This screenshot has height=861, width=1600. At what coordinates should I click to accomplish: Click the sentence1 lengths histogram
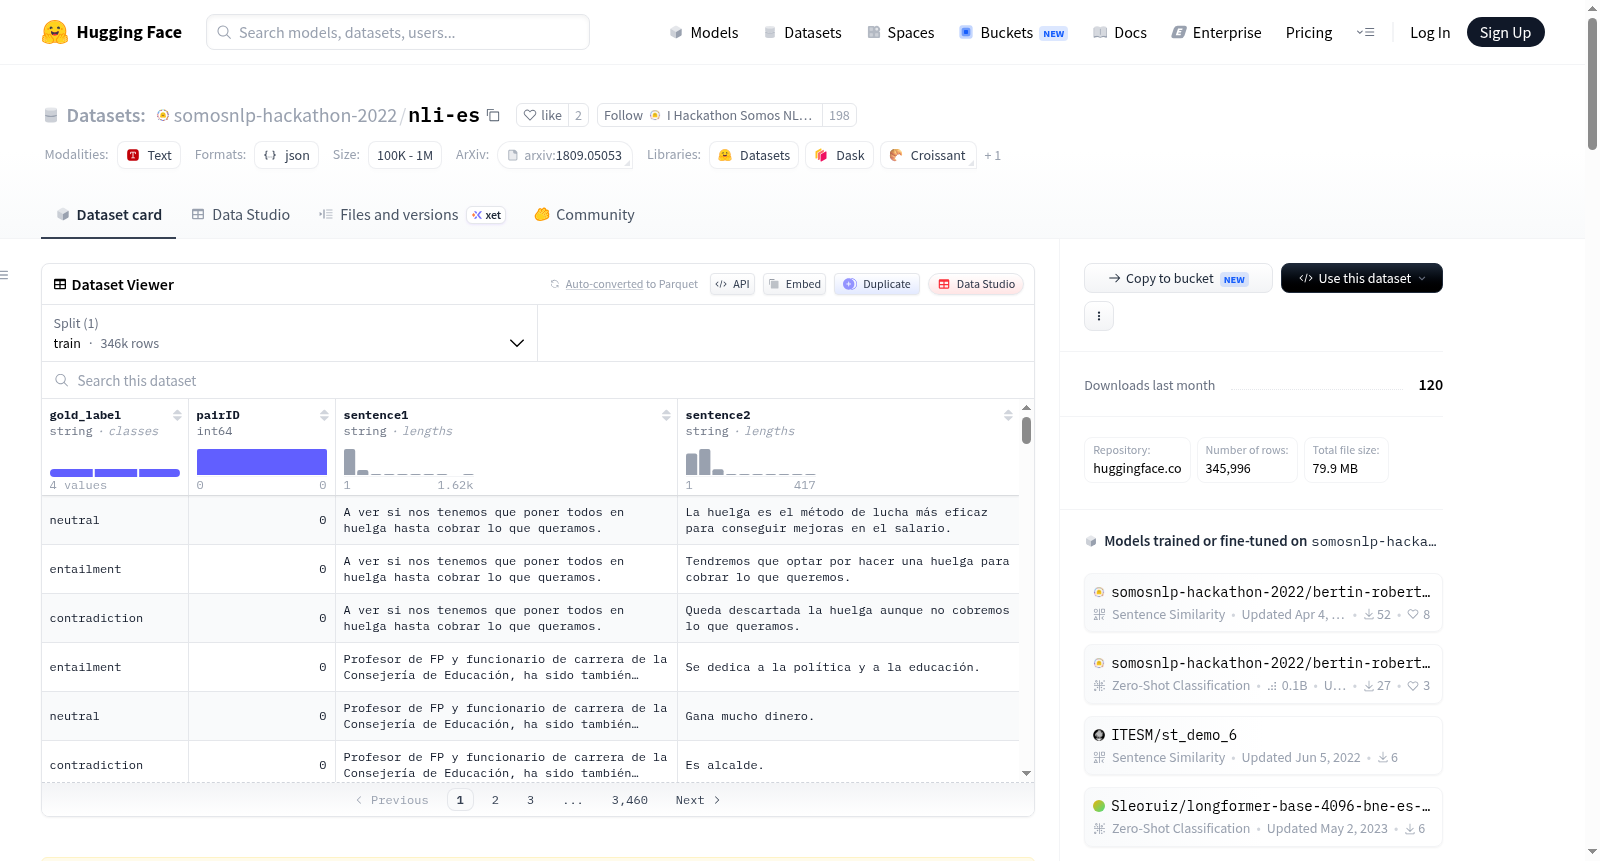click(408, 461)
